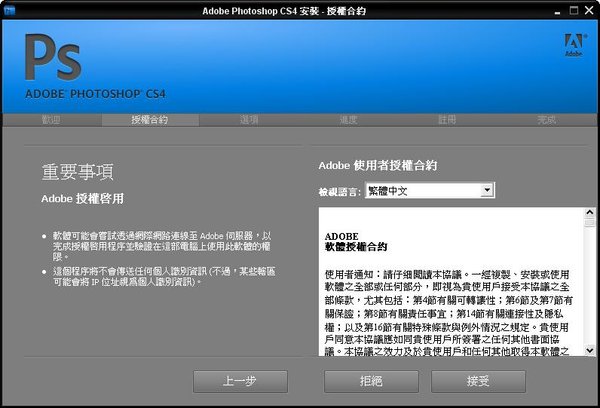Click the 上一步 back button
This screenshot has height=408, width=600.
point(240,381)
